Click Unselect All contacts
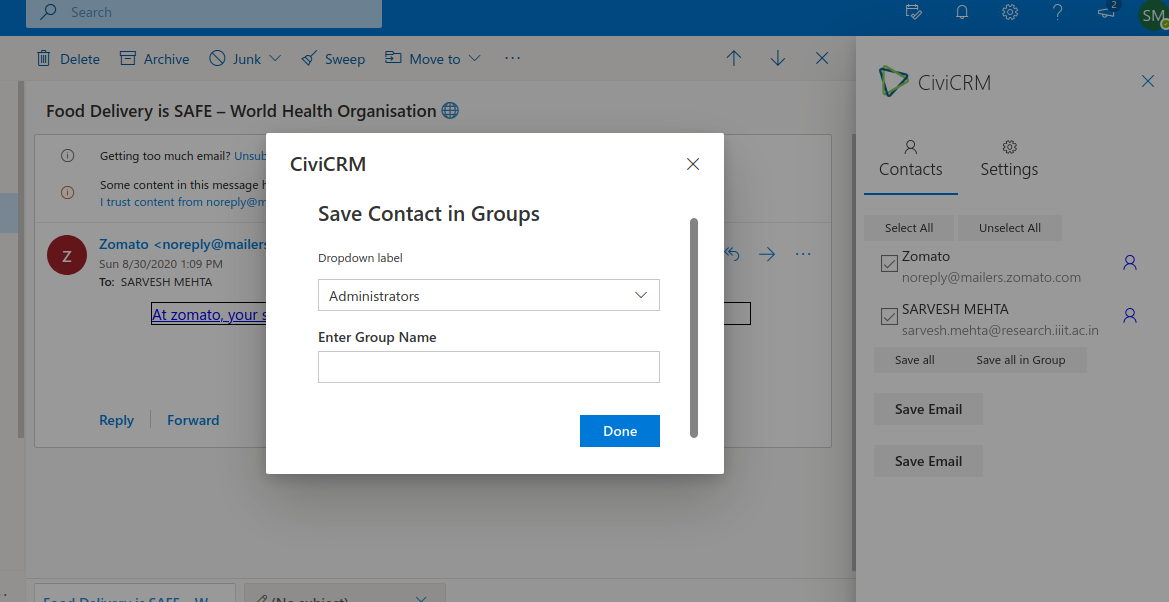 coord(1009,228)
